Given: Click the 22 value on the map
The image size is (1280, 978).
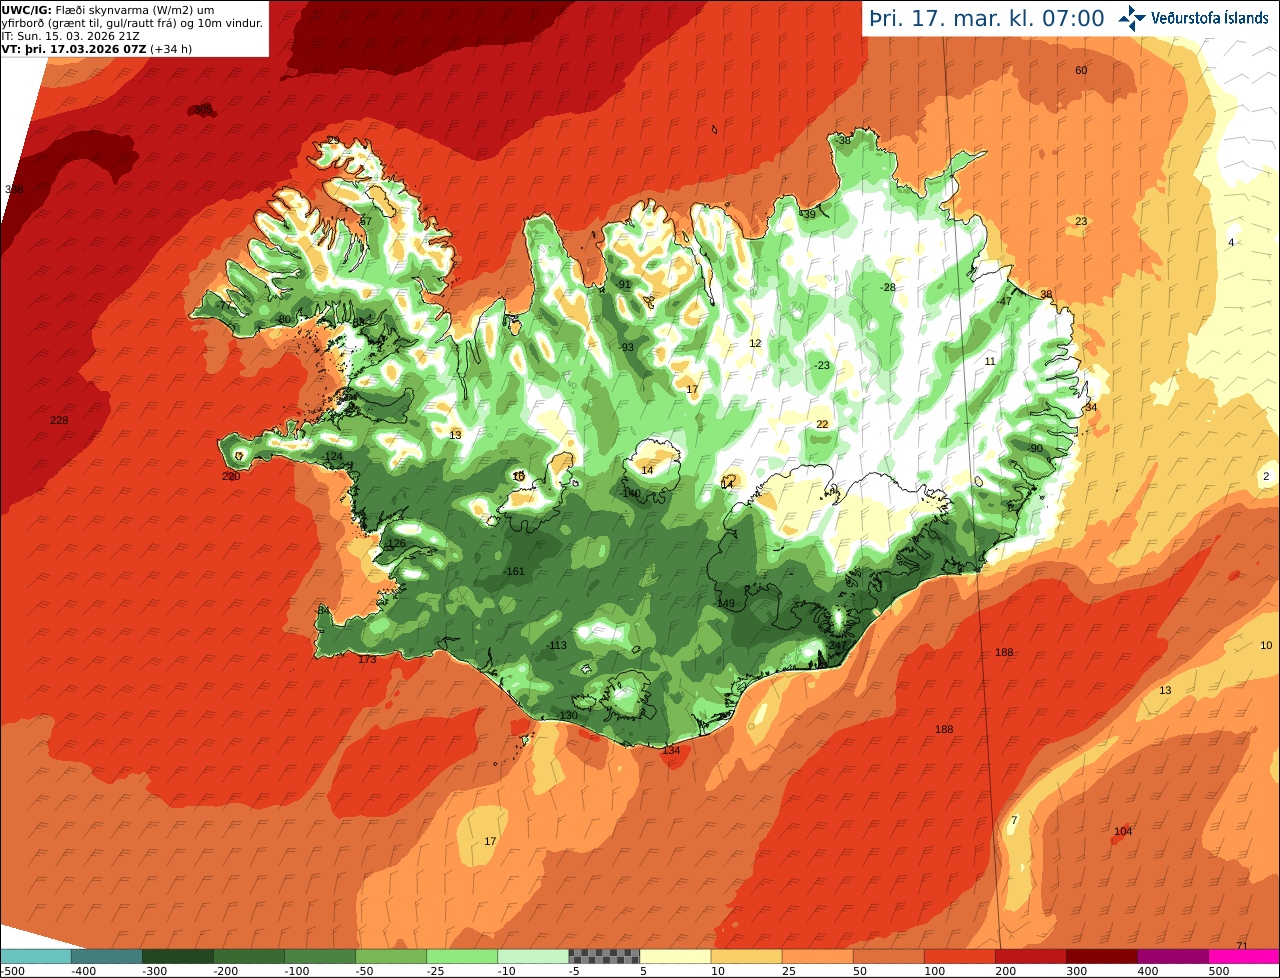Looking at the screenshot, I should click(x=822, y=424).
